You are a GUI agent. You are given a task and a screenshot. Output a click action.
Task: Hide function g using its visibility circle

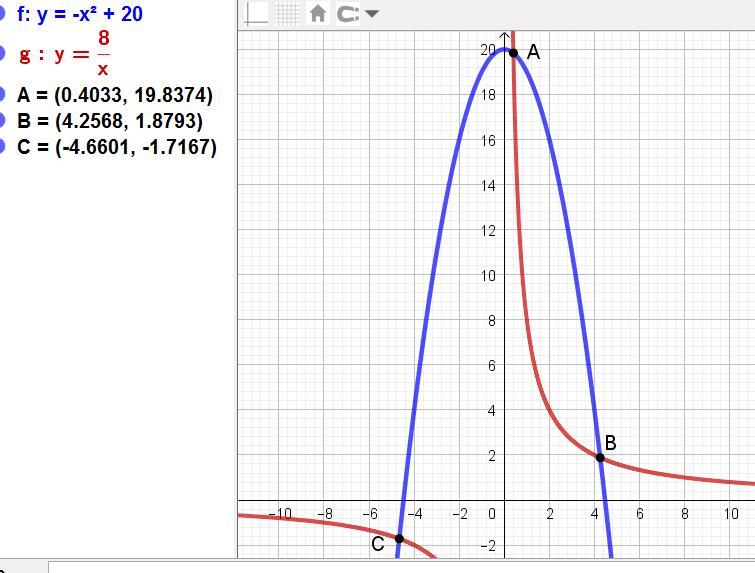point(3,53)
